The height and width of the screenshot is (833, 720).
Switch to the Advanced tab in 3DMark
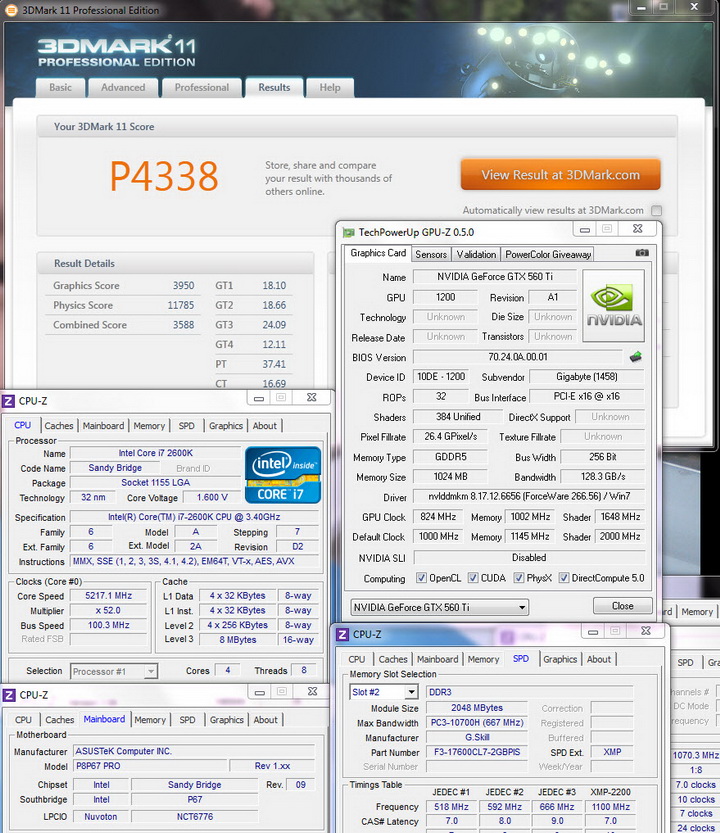point(123,88)
